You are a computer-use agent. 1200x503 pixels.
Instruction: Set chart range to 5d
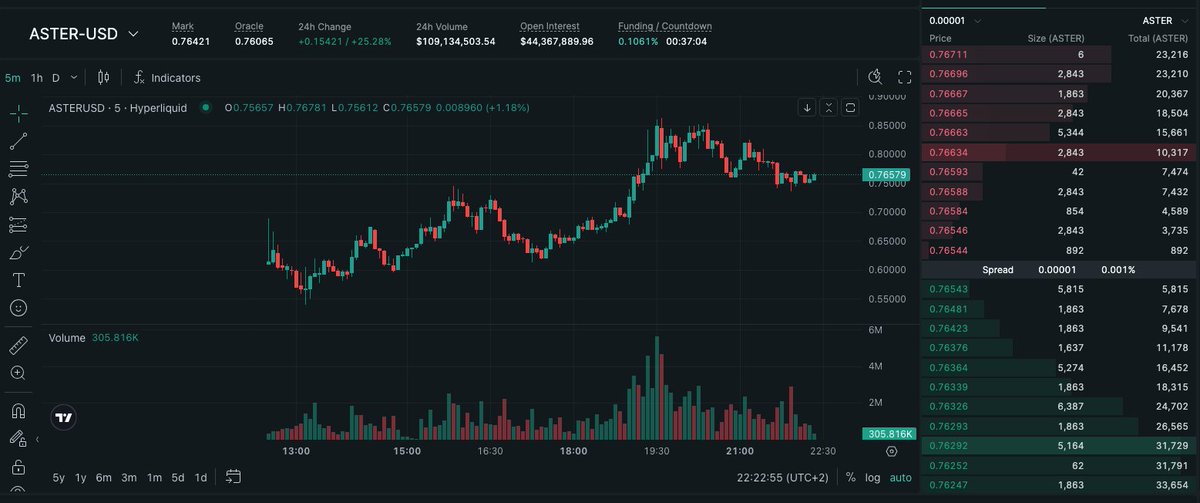[x=178, y=477]
